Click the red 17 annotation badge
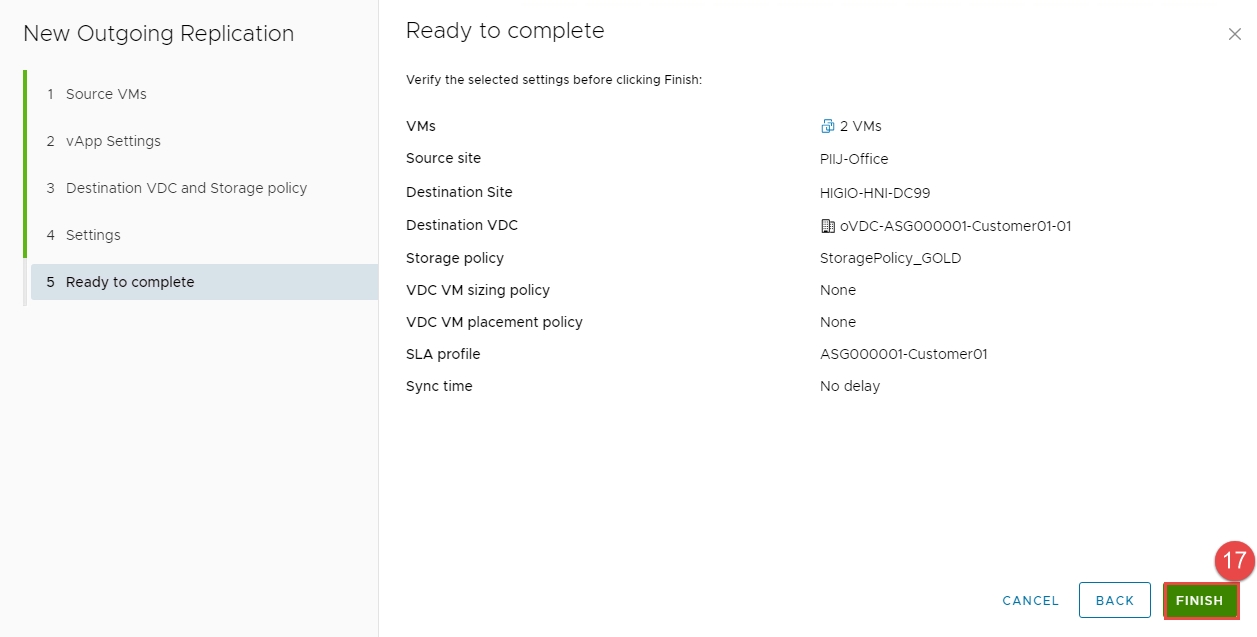The height and width of the screenshot is (637, 1257). point(1234,561)
